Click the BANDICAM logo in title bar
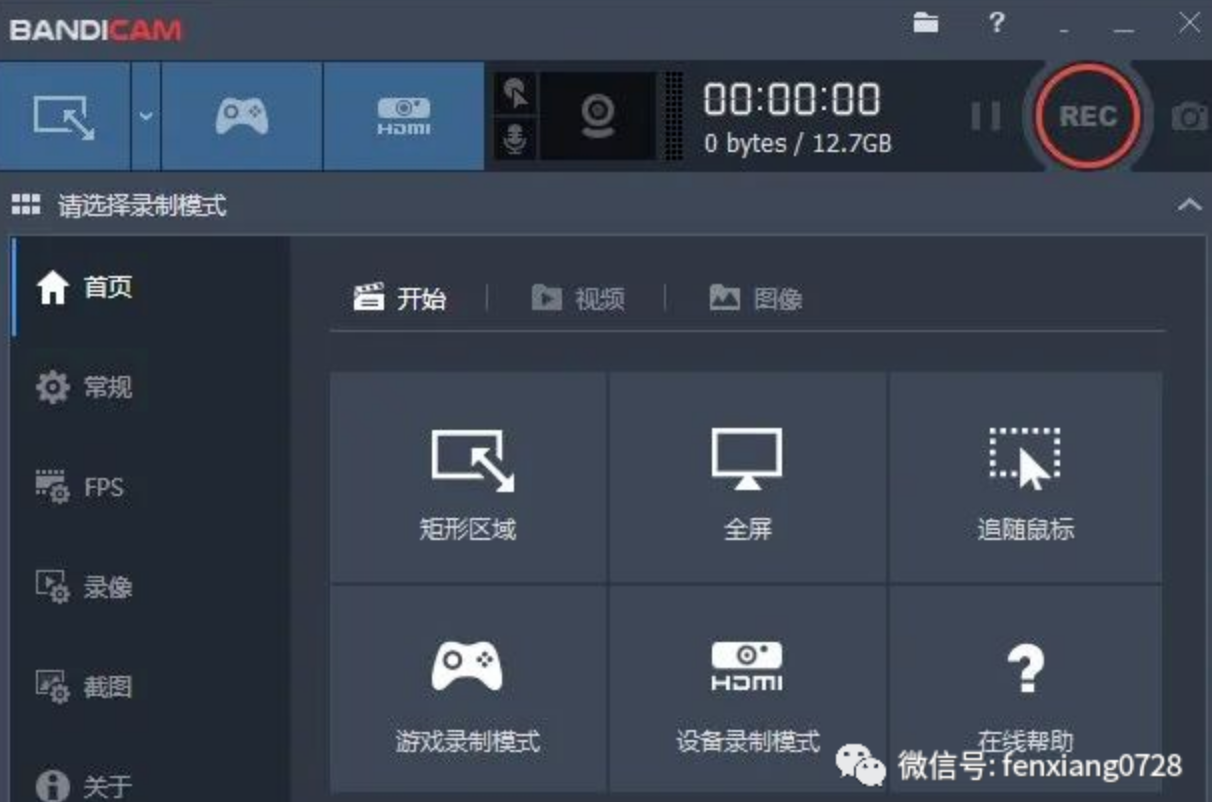The image size is (1212, 802). 96,29
